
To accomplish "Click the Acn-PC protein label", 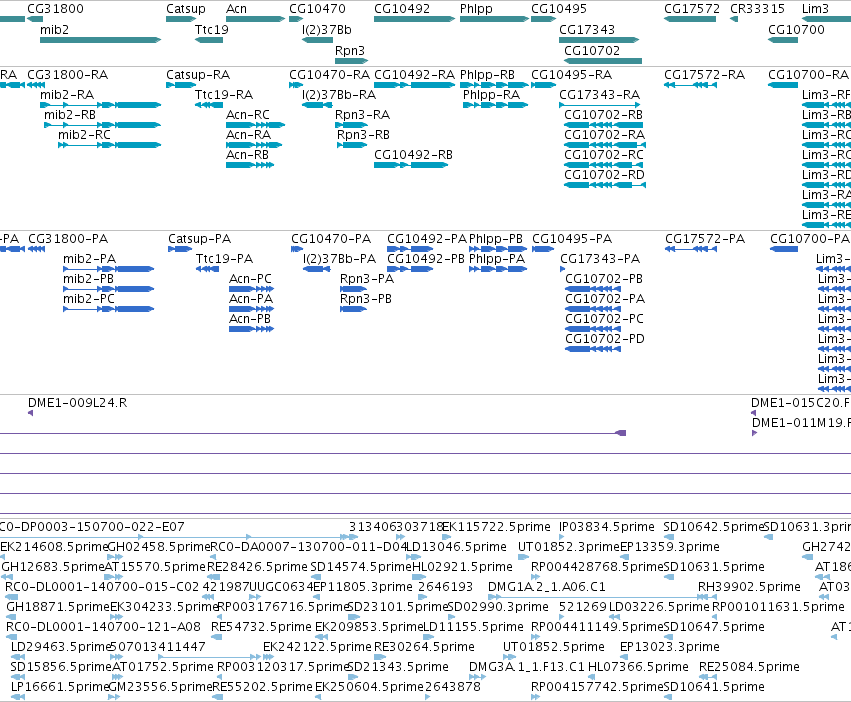I will point(250,279).
